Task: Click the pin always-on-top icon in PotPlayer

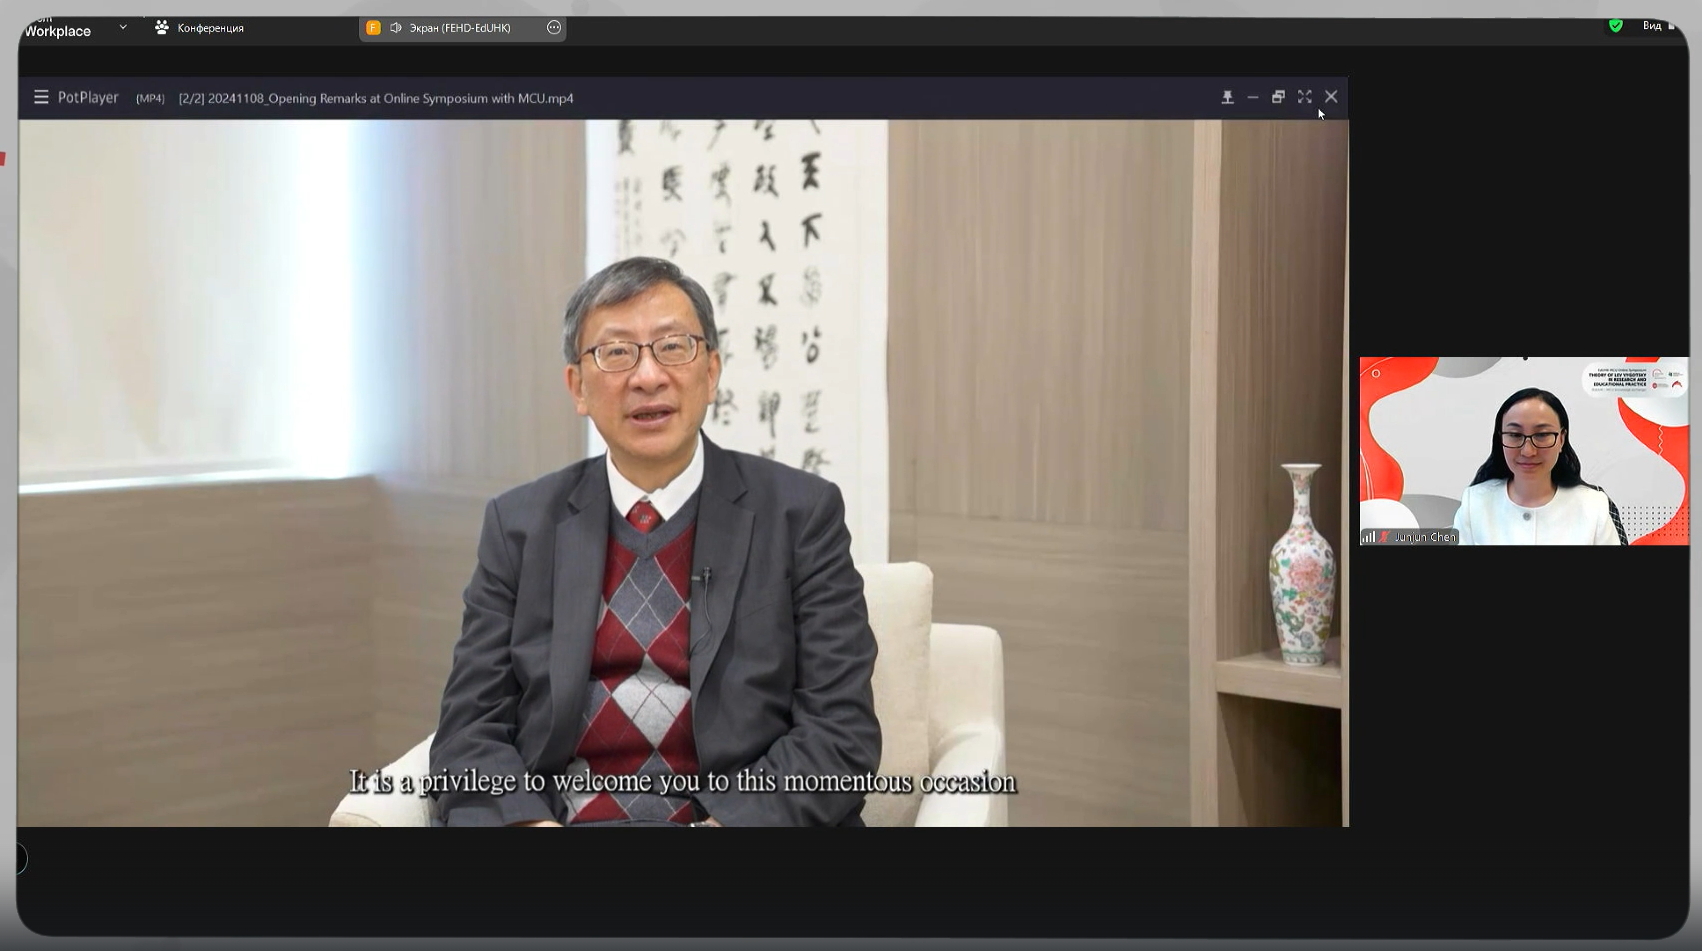Action: tap(1227, 97)
